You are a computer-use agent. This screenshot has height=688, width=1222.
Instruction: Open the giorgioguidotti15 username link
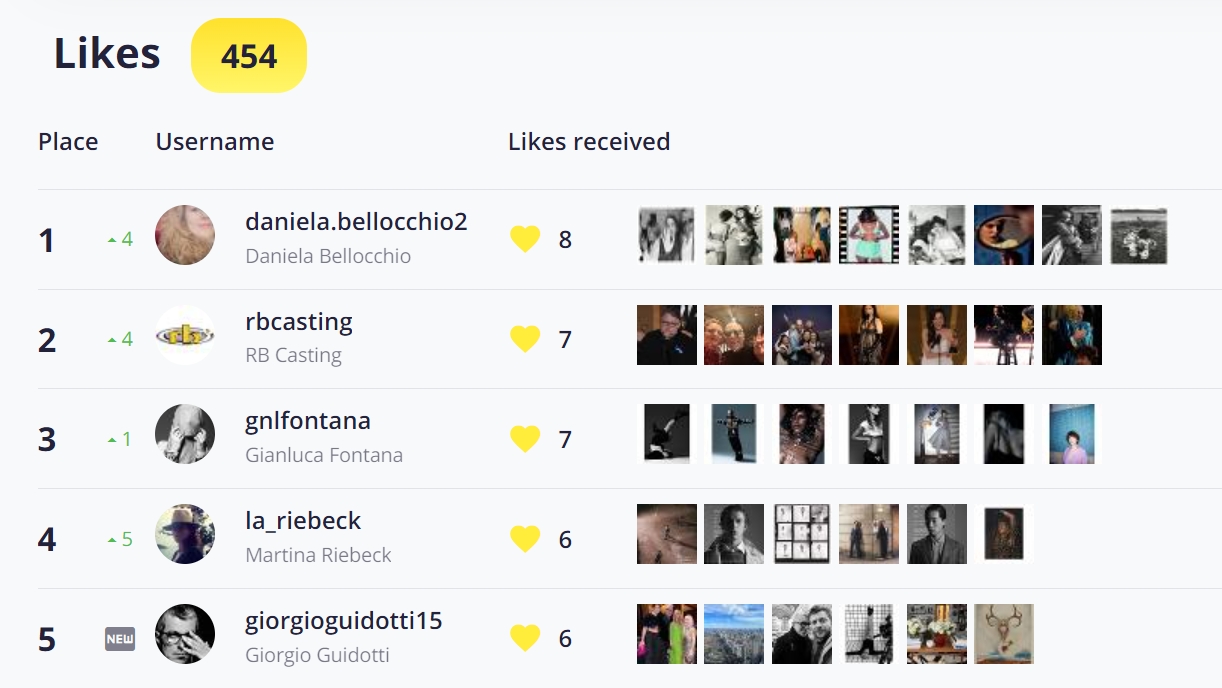tap(343, 621)
